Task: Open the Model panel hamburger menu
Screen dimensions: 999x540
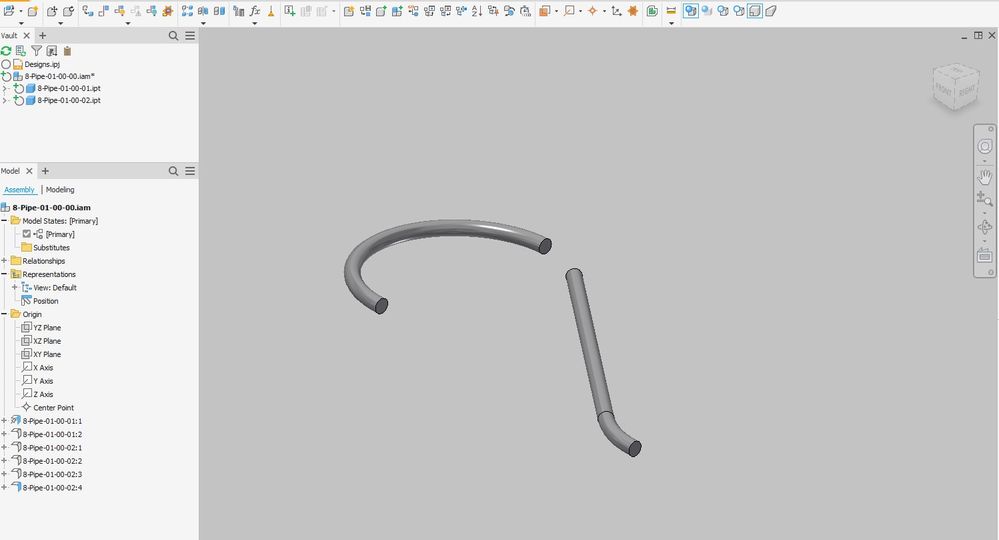Action: coord(190,171)
